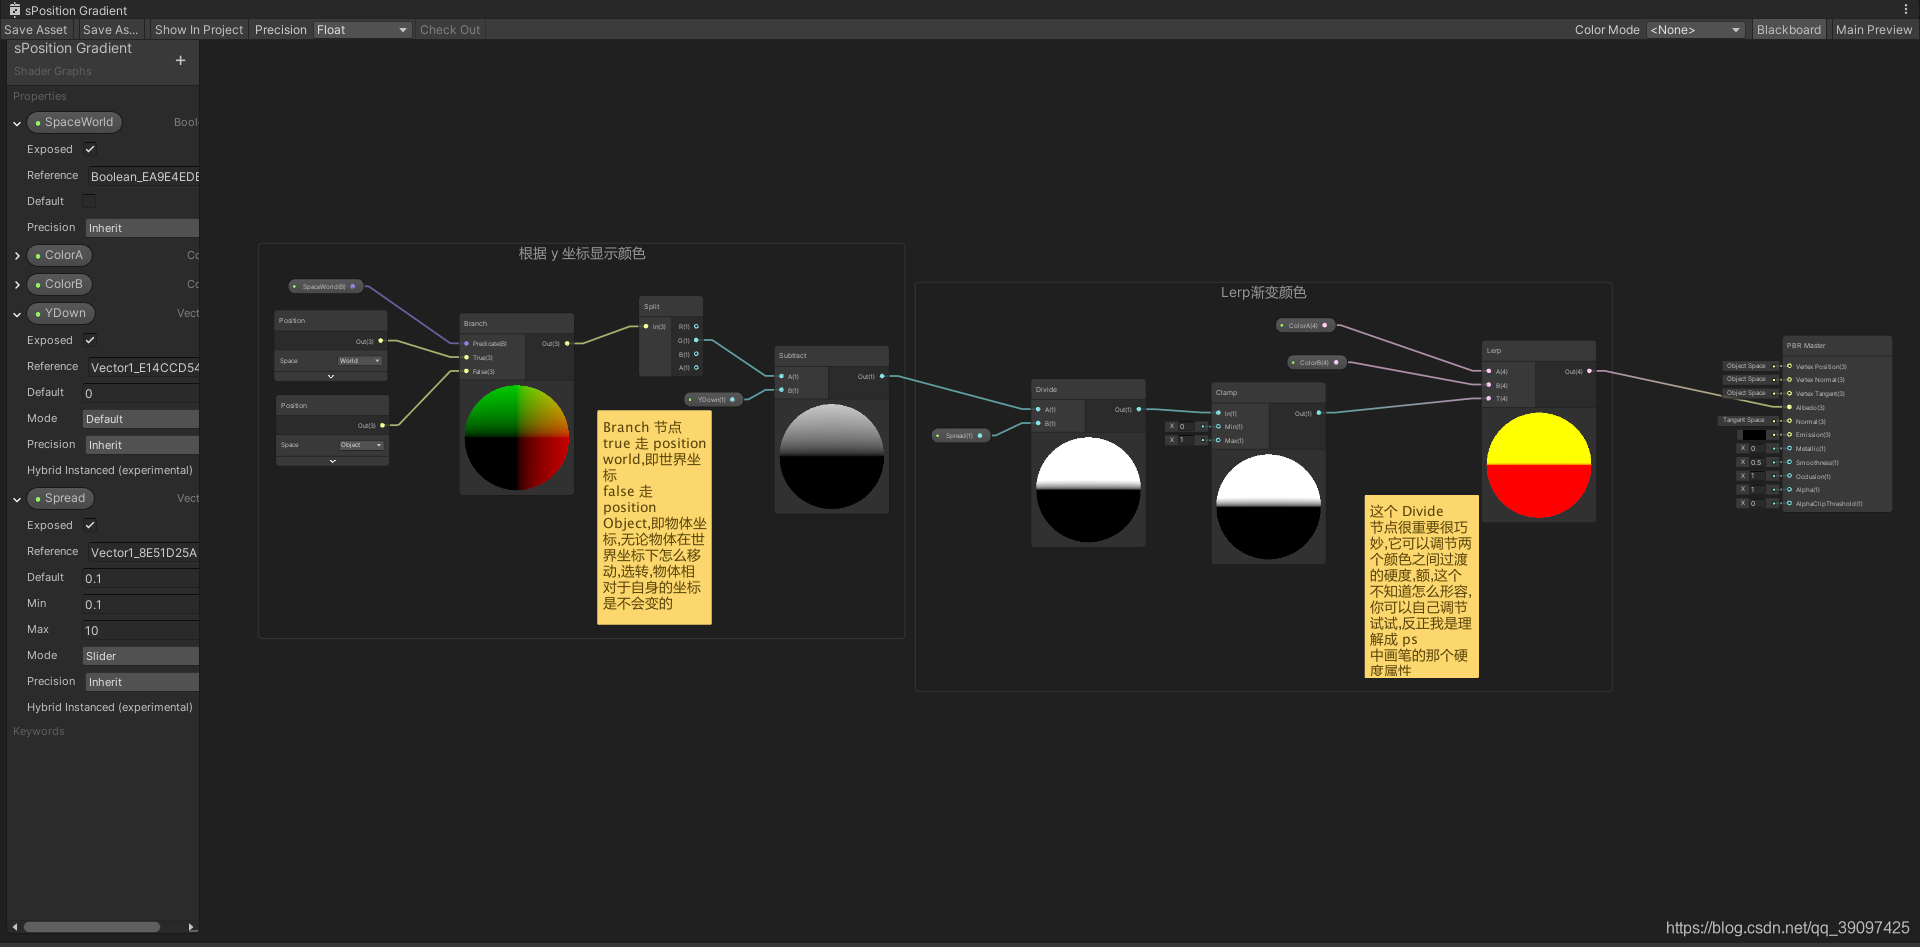Toggle SpaceWorld Default checkbox

(x=89, y=201)
